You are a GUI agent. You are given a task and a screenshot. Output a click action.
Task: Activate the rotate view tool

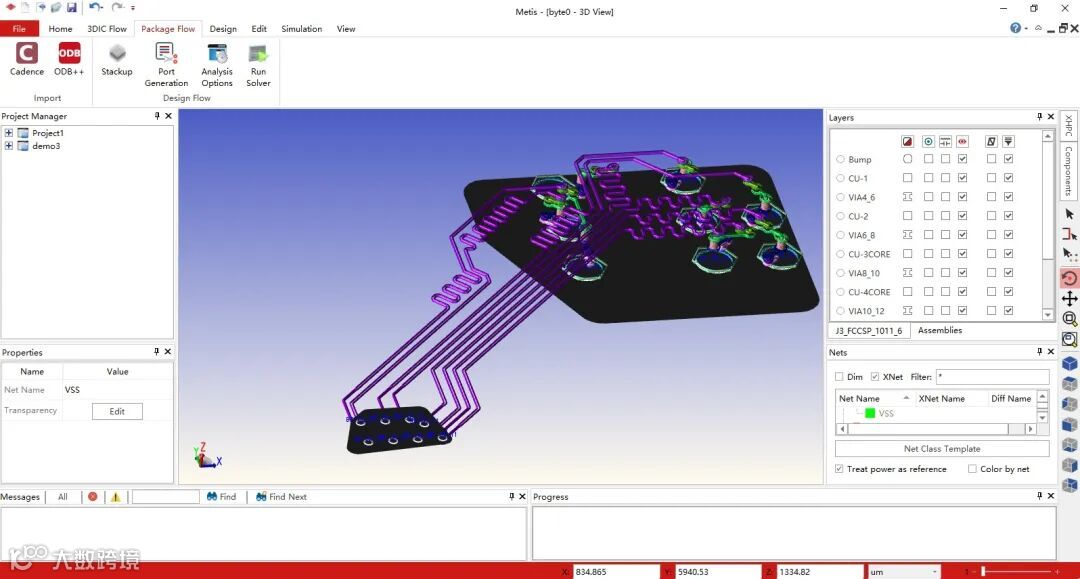tap(1069, 278)
